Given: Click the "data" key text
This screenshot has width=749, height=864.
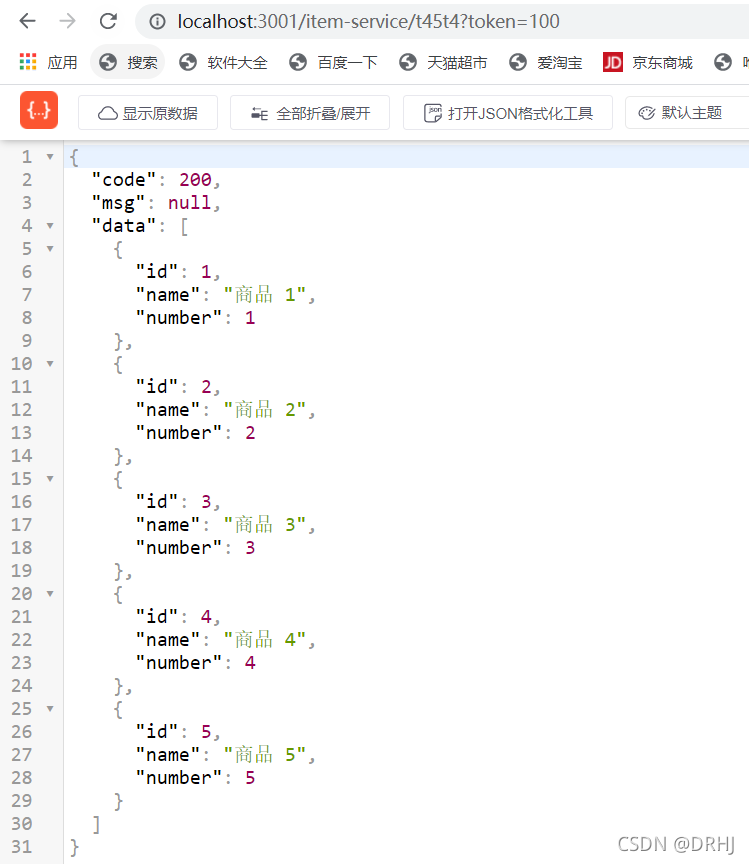Looking at the screenshot, I should pos(124,226).
